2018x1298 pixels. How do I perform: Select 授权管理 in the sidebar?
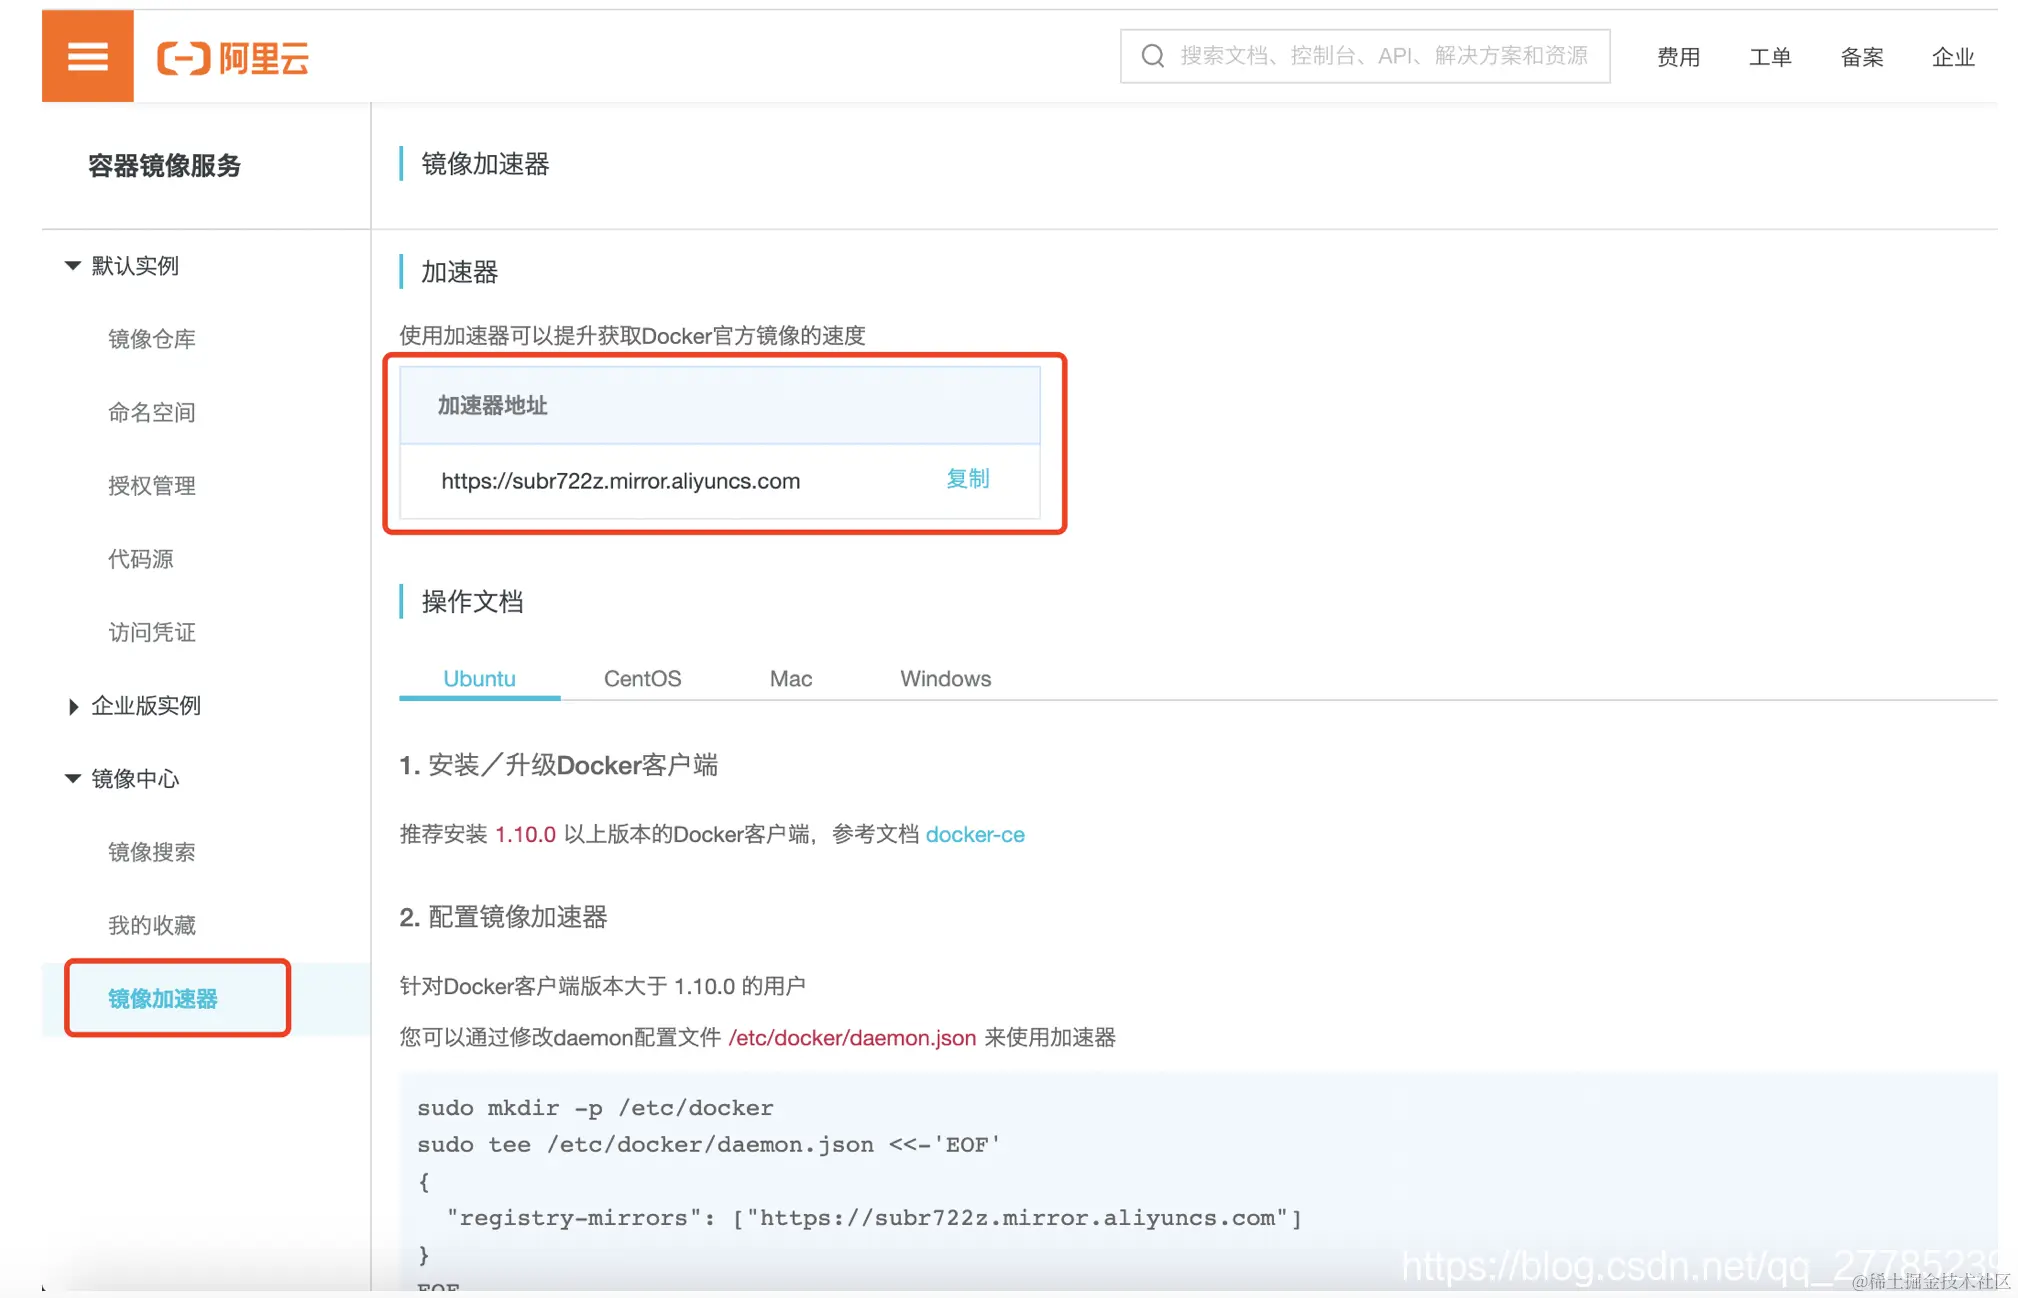(151, 485)
